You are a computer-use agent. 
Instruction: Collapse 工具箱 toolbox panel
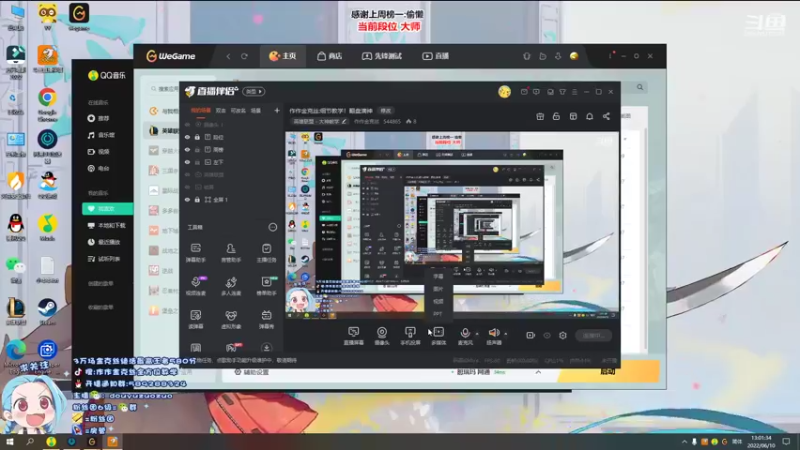click(273, 227)
